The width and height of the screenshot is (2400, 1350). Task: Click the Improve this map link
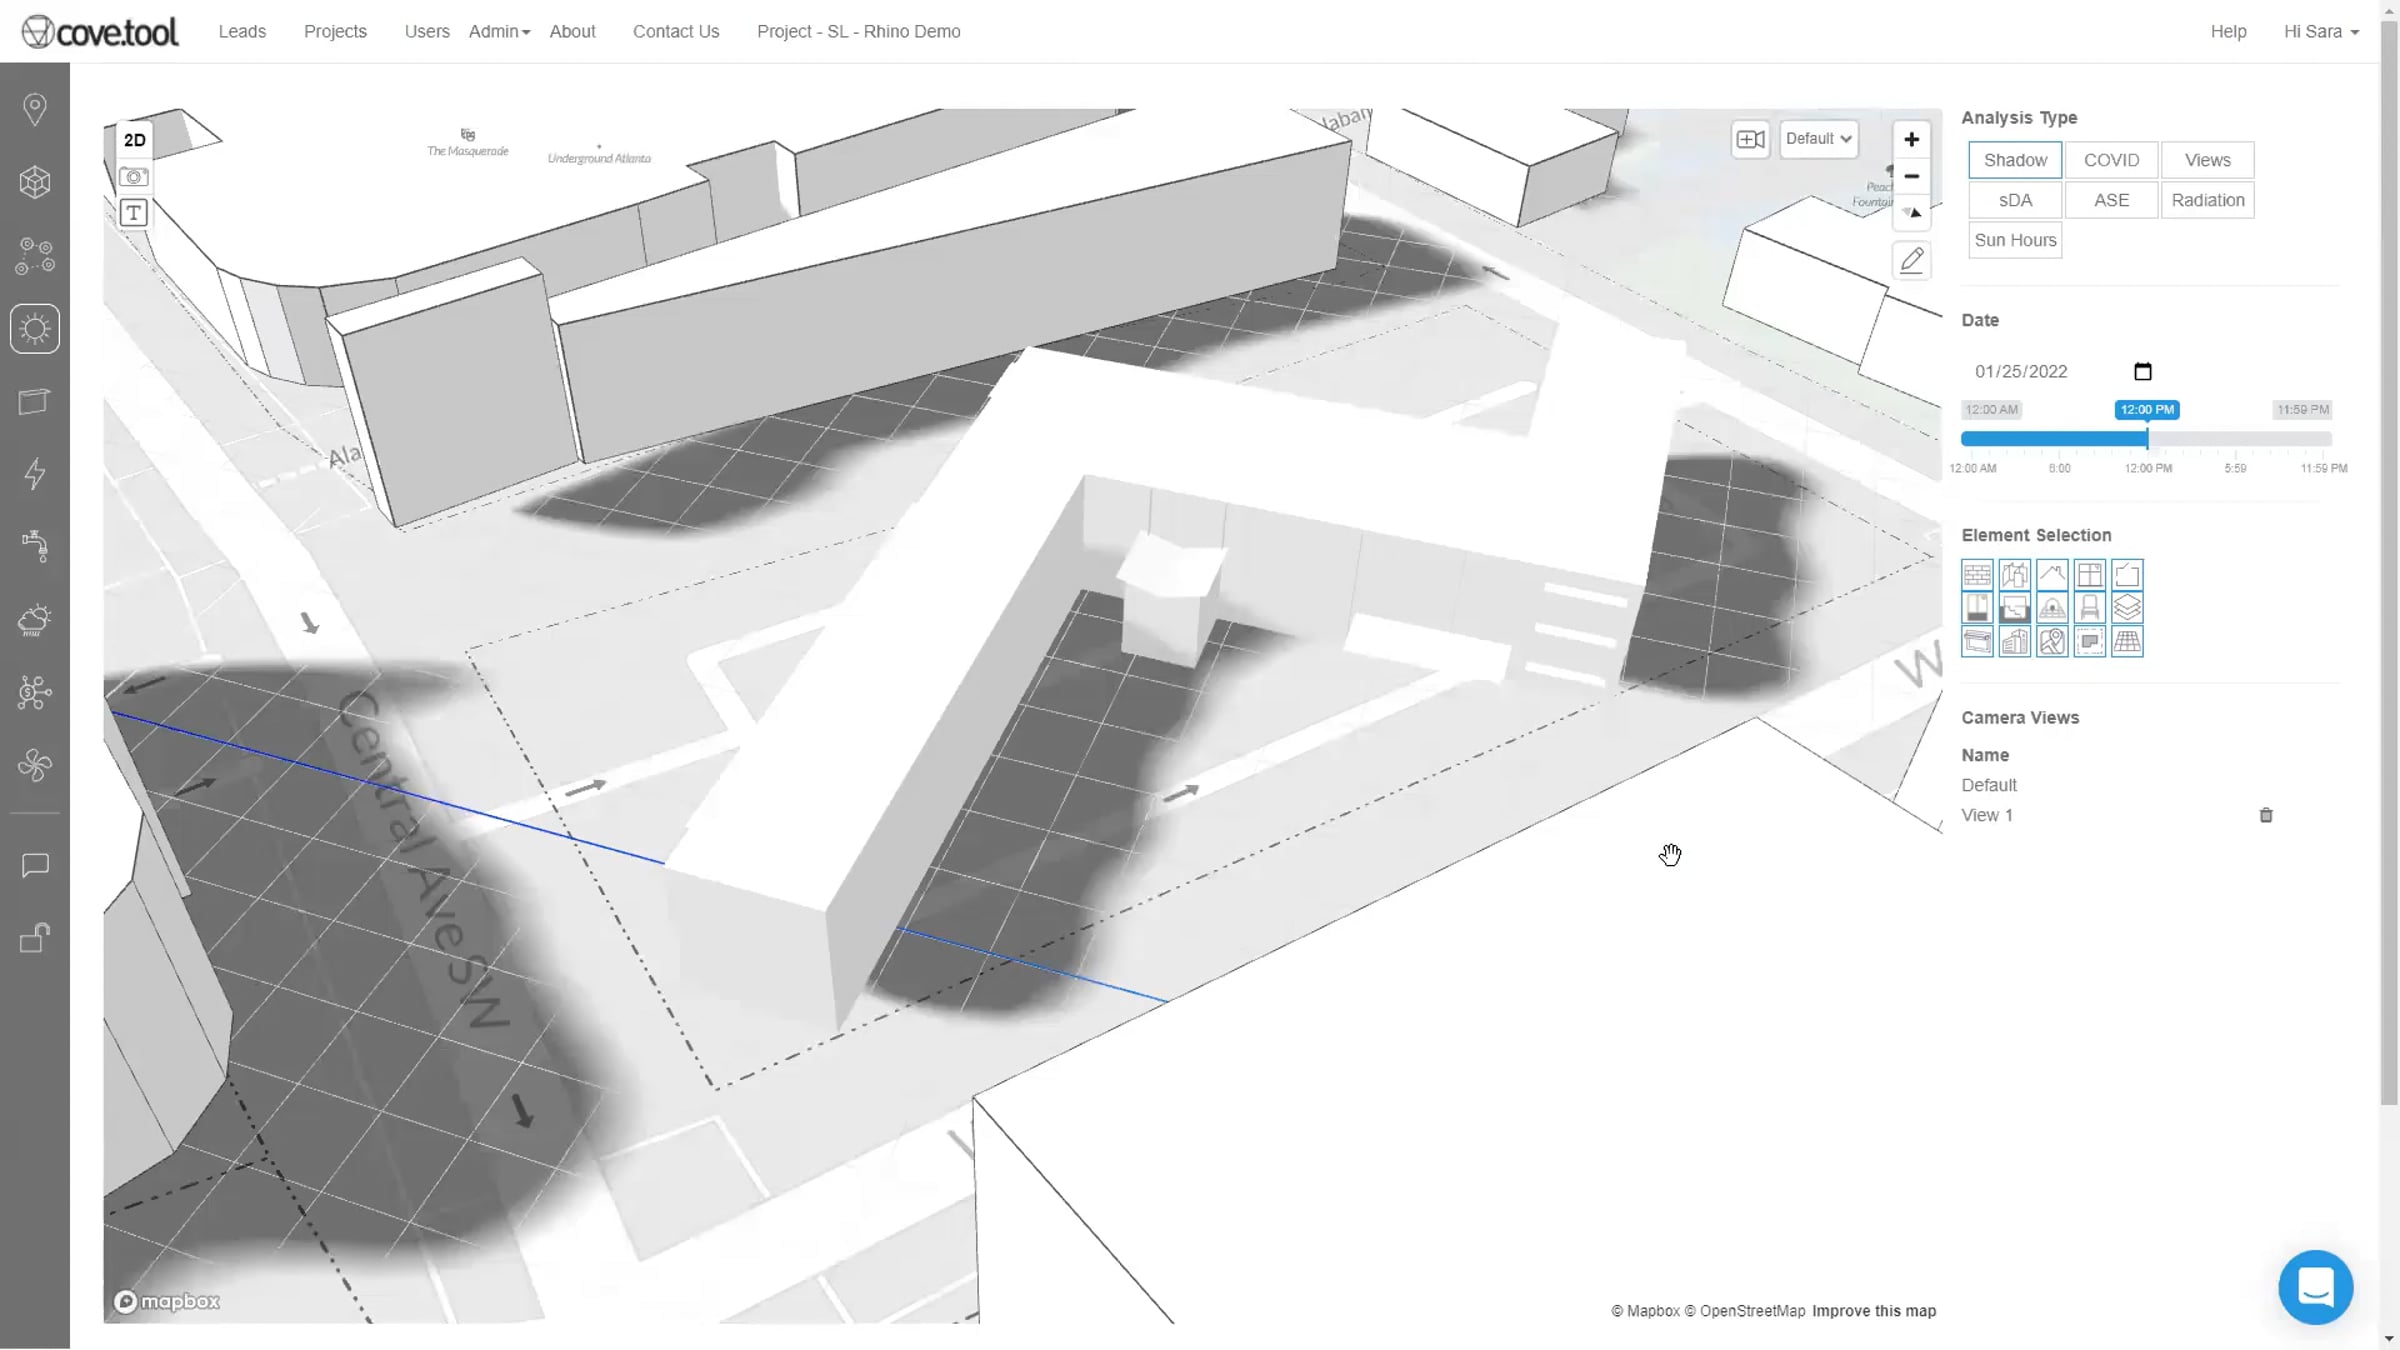(1874, 1310)
